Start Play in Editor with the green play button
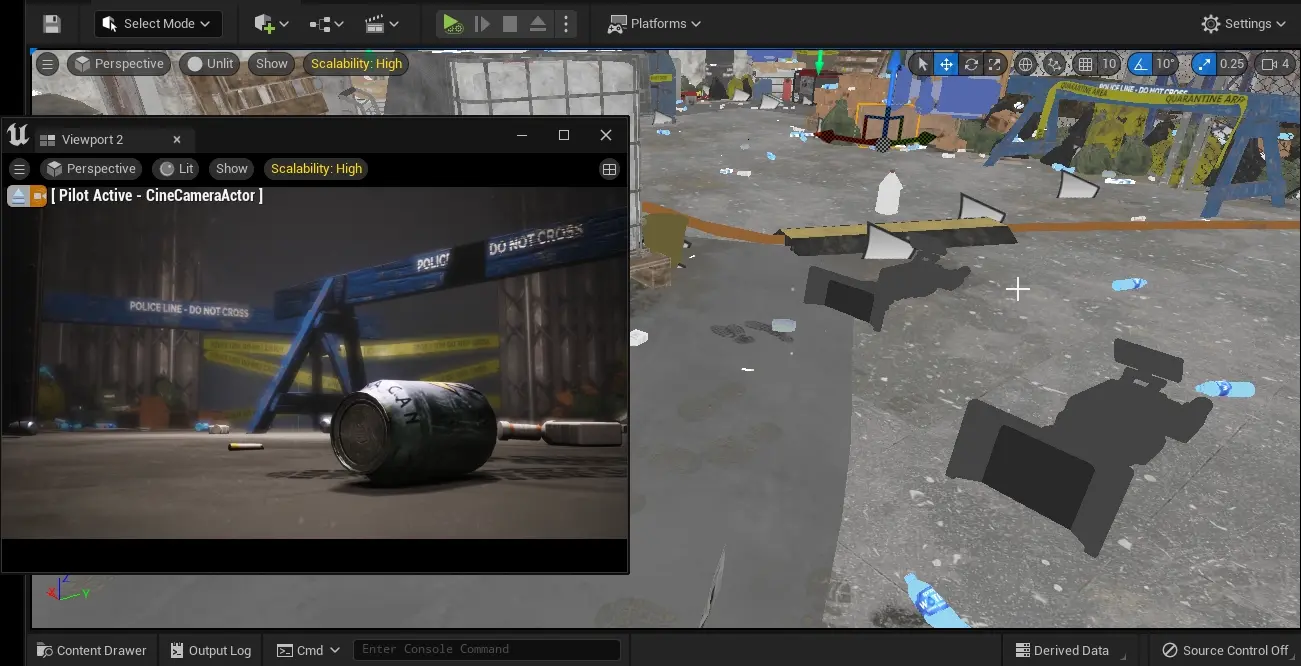Screen dimensions: 1301x666 coord(452,24)
